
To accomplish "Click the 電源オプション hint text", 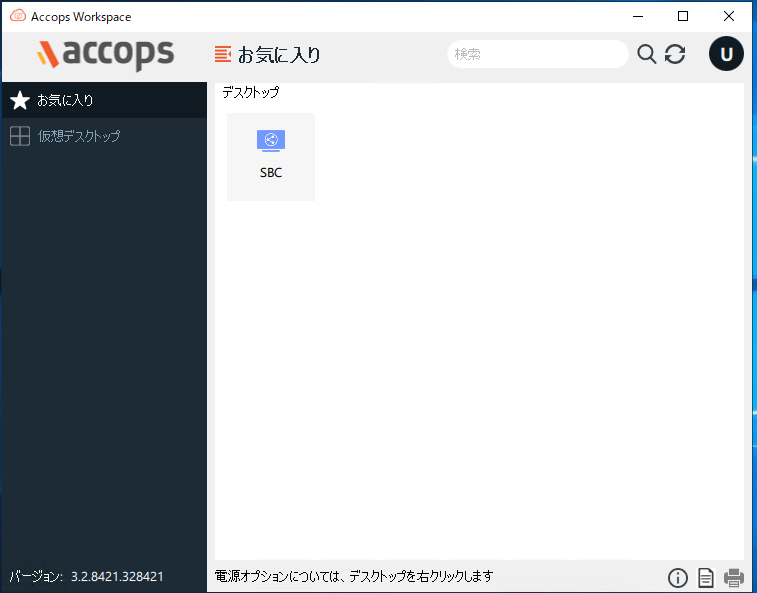I will [x=354, y=576].
